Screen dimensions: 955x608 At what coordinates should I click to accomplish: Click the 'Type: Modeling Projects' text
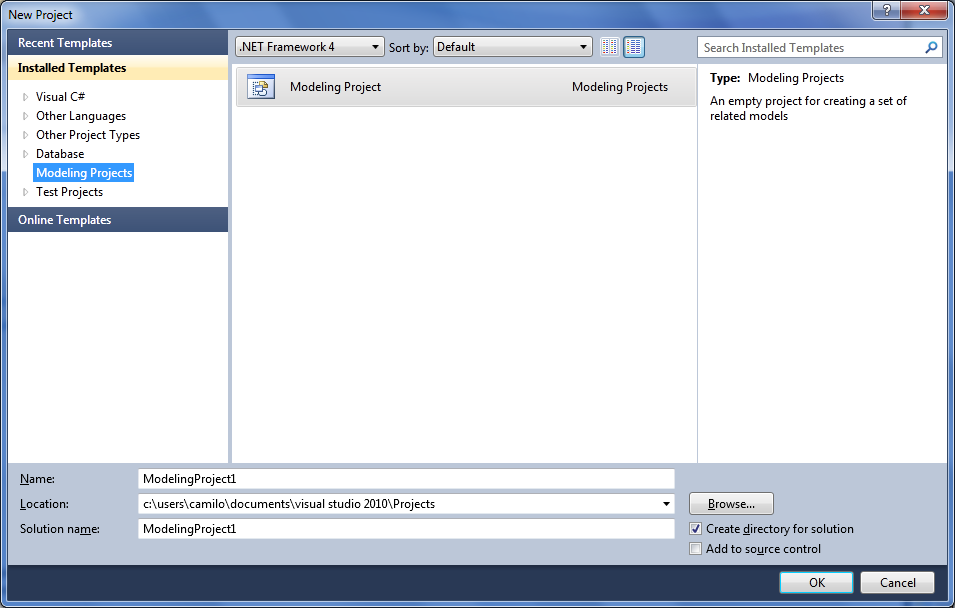[x=777, y=78]
